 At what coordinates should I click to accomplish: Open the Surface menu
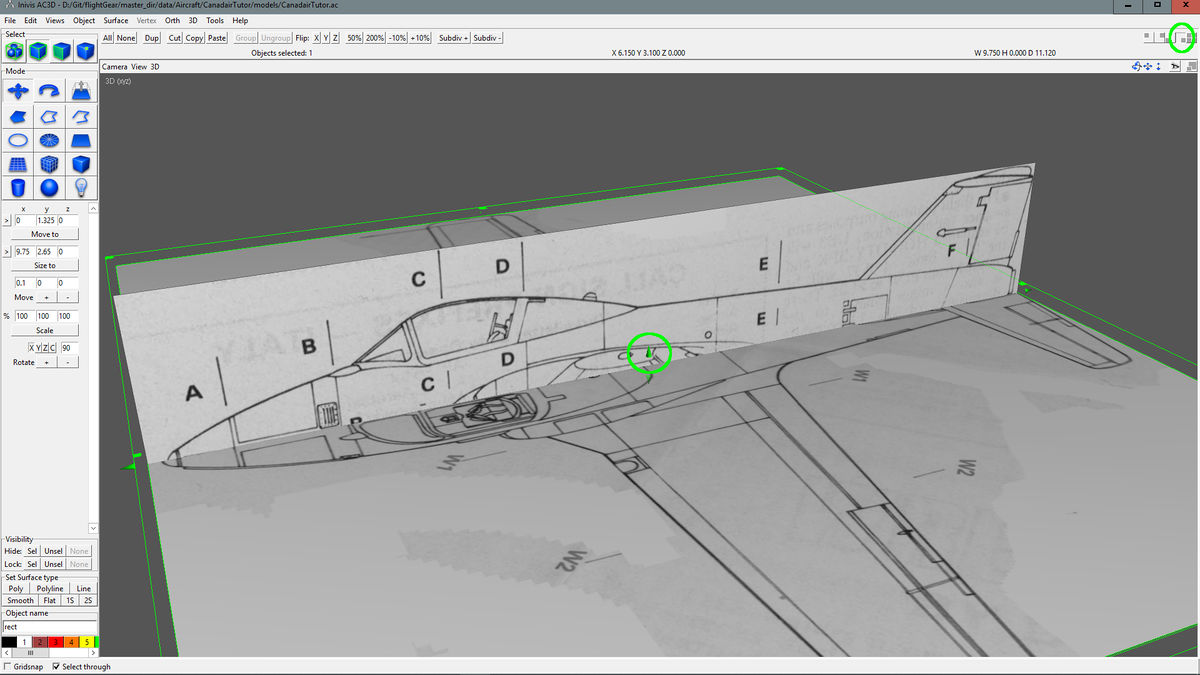pos(115,20)
